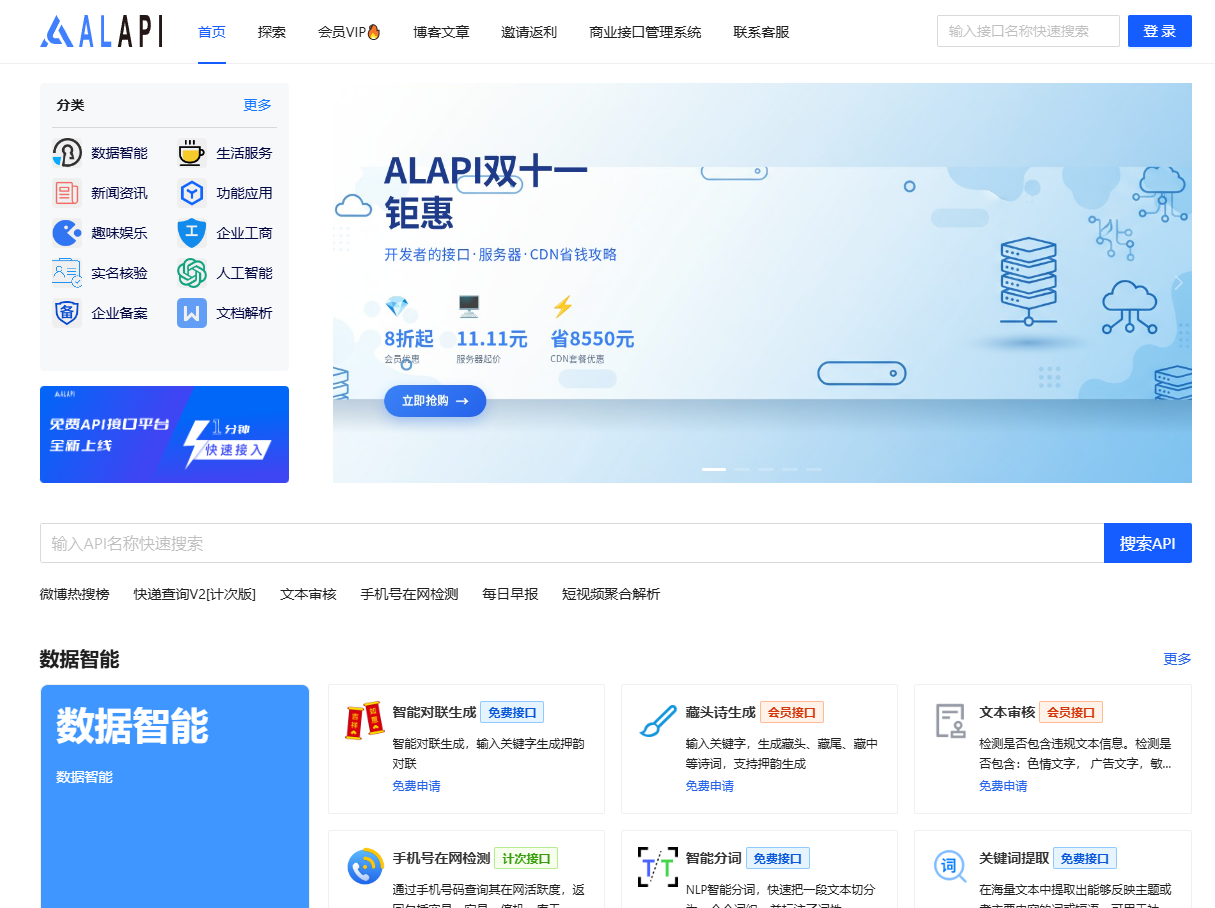1215x908 pixels.
Task: Click 快递查询V2[计次版] tag
Action: point(195,594)
